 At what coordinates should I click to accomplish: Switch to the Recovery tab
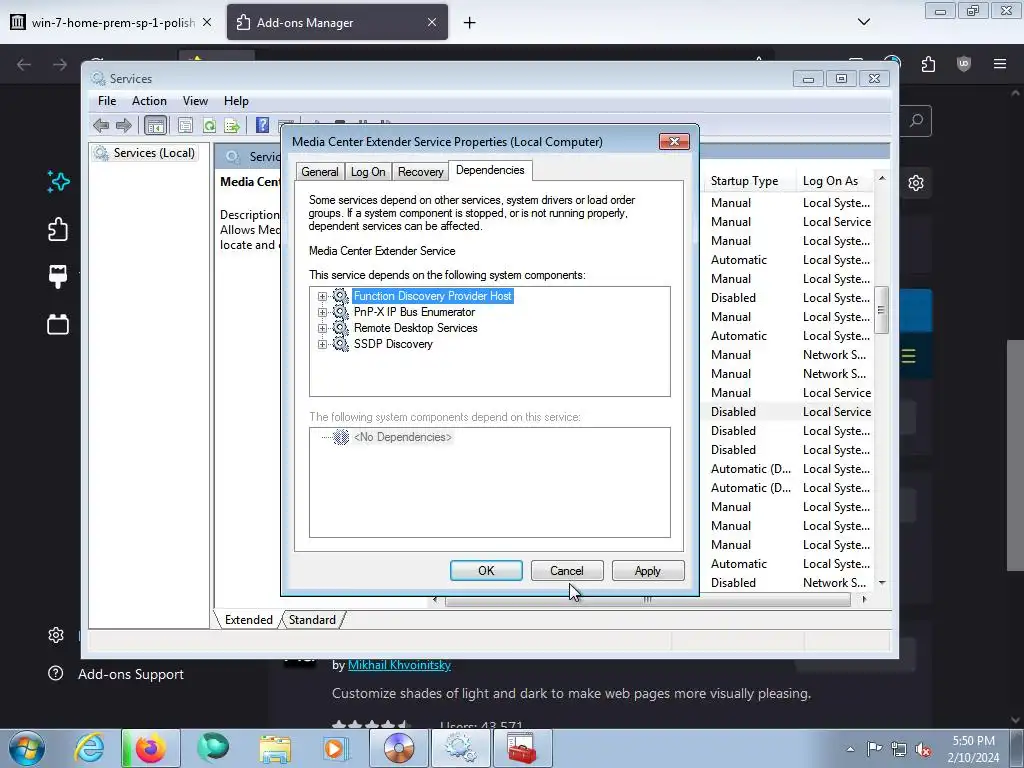coord(421,172)
